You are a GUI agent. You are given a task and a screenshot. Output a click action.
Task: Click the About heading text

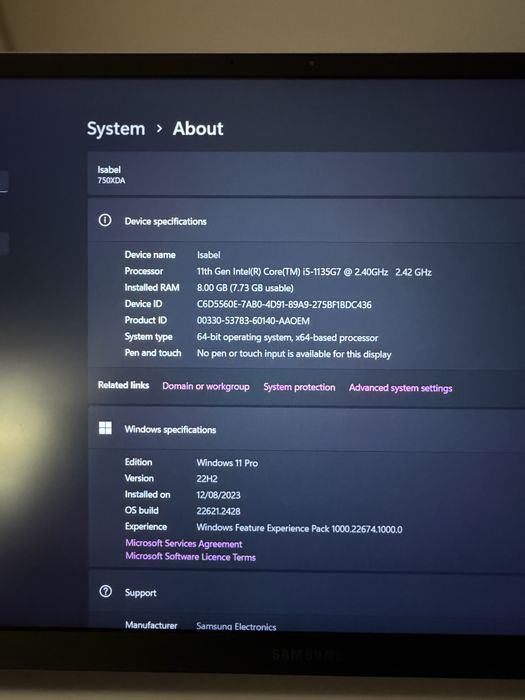click(198, 129)
